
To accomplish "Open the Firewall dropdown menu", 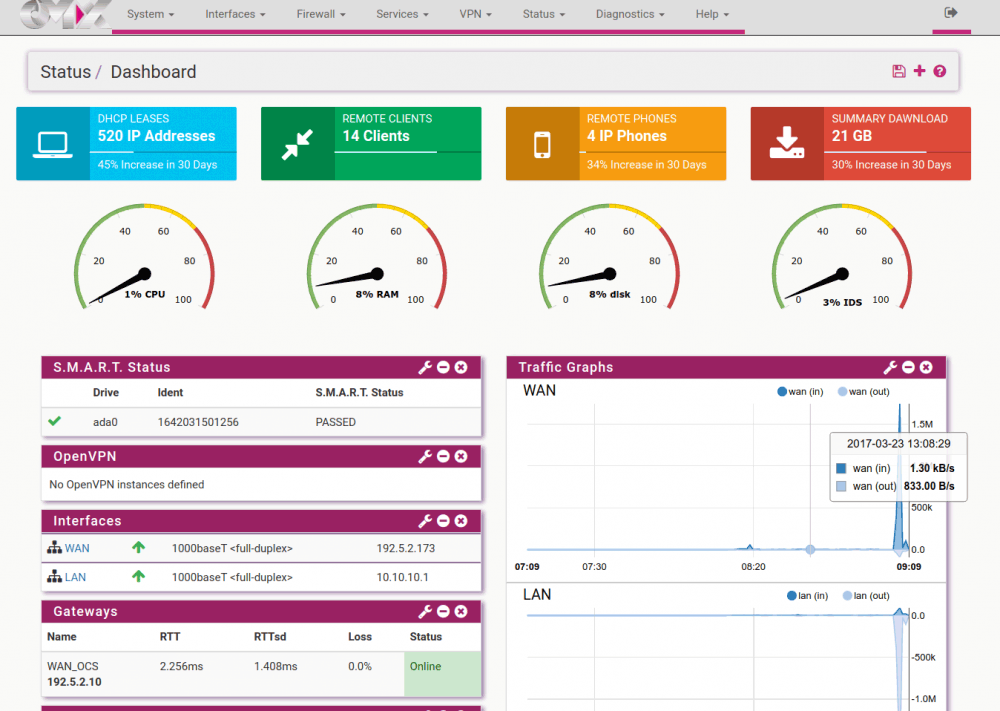I will point(321,15).
